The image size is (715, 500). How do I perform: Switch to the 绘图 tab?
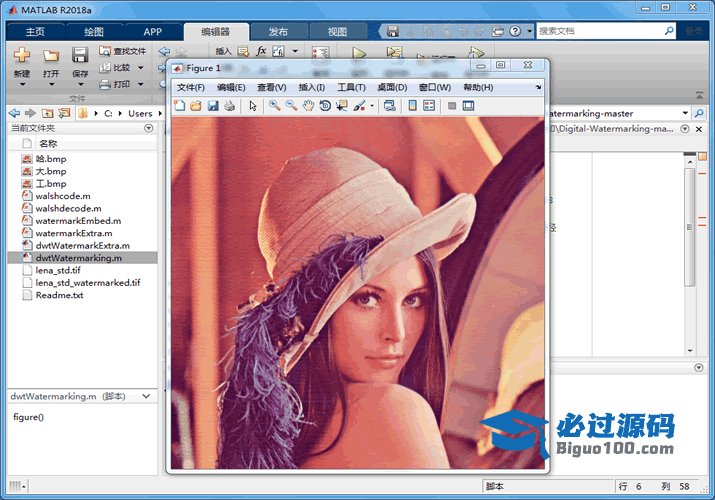(x=94, y=31)
